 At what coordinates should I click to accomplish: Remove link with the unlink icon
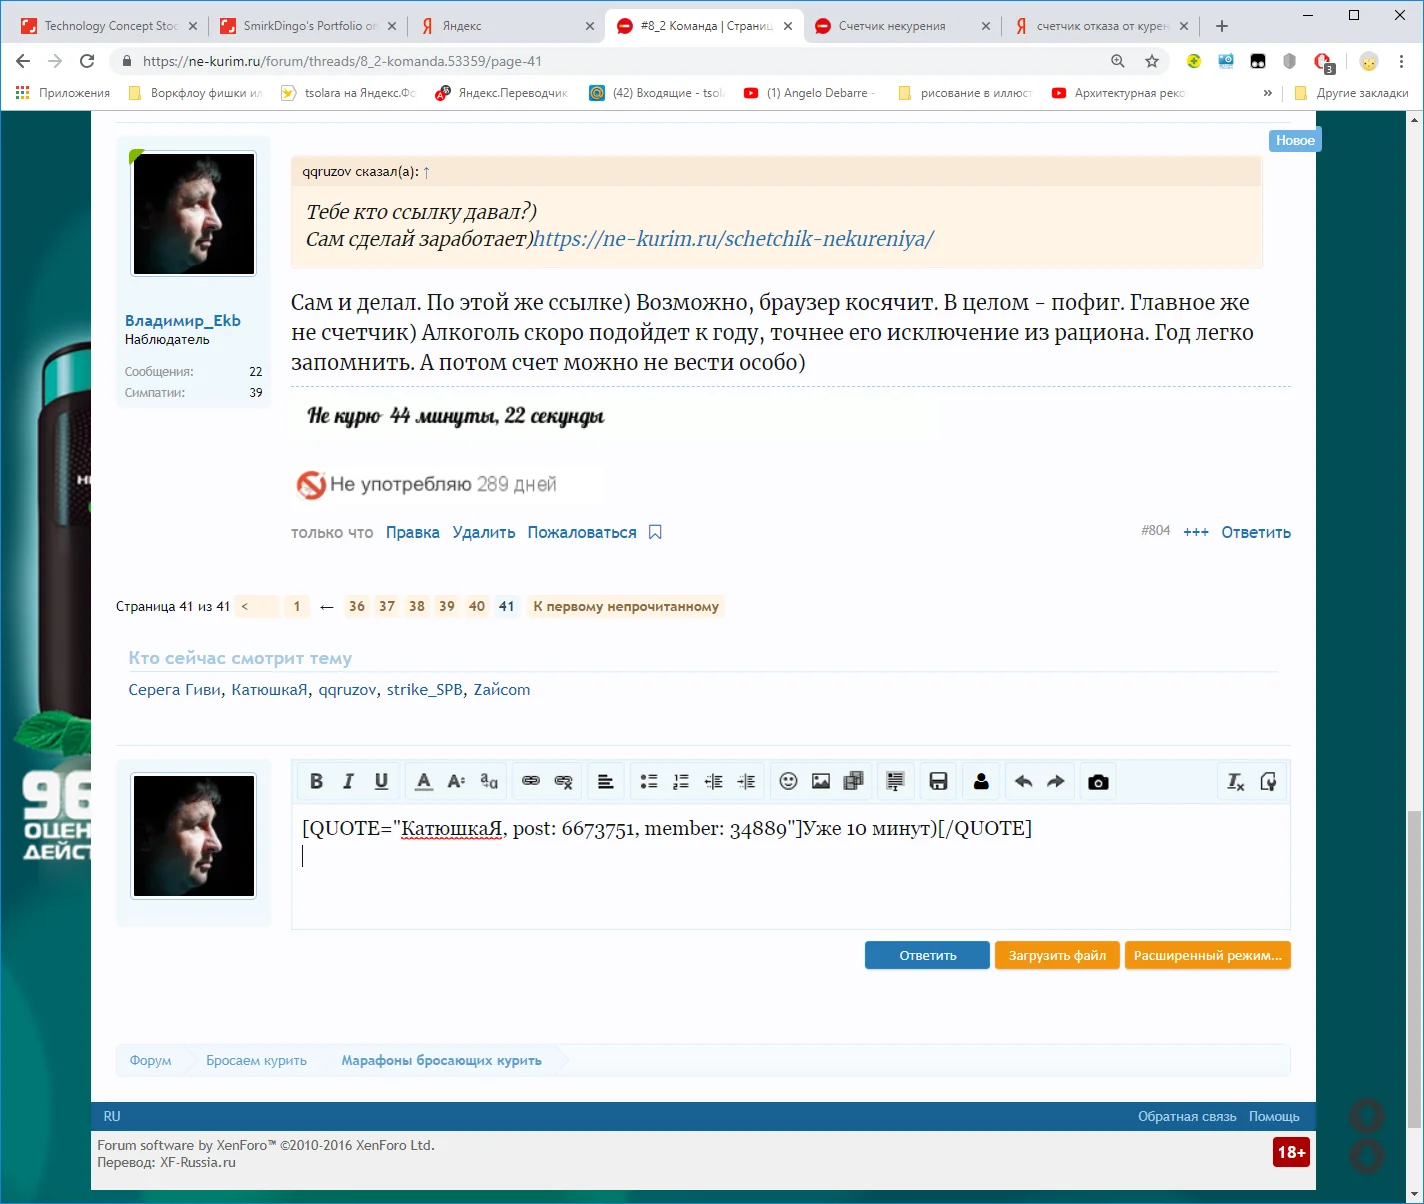tap(564, 782)
